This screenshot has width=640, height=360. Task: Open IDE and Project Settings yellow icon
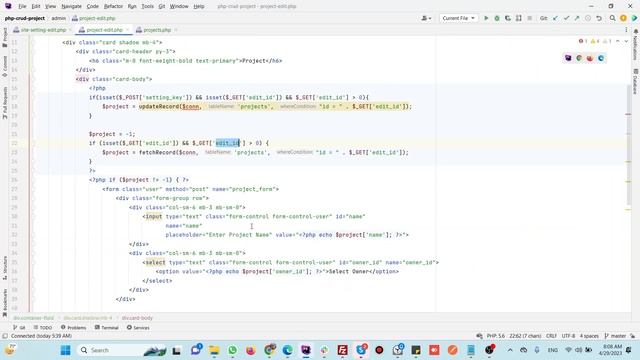(623, 18)
